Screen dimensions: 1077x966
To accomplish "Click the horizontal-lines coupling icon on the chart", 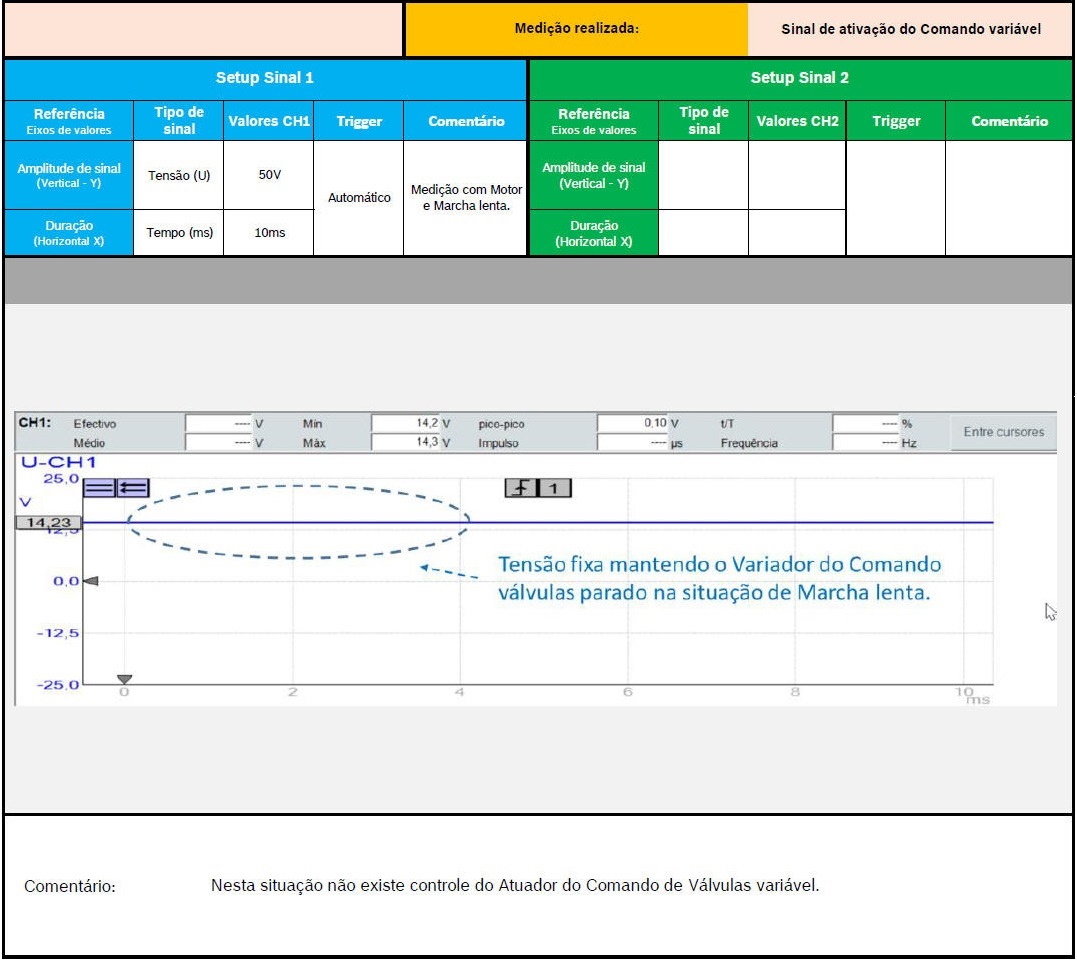I will pos(99,488).
